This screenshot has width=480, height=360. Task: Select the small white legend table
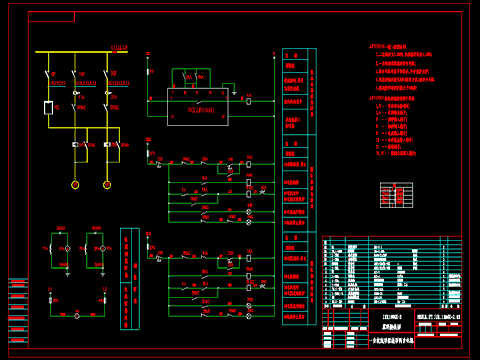(397, 195)
